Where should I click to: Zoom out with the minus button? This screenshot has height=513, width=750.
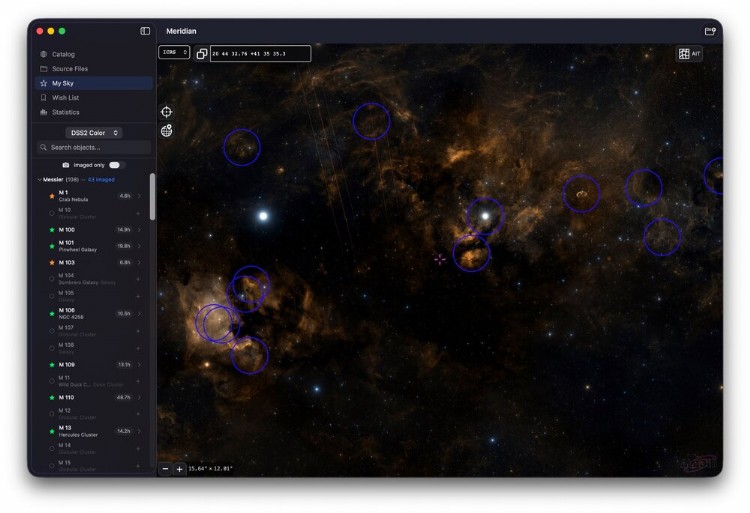point(165,469)
